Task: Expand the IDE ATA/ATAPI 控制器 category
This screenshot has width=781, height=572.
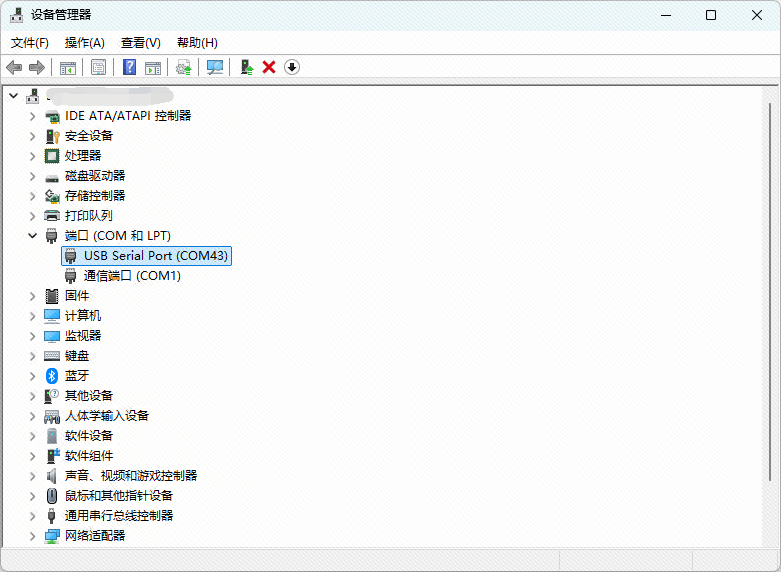Action: pos(32,116)
